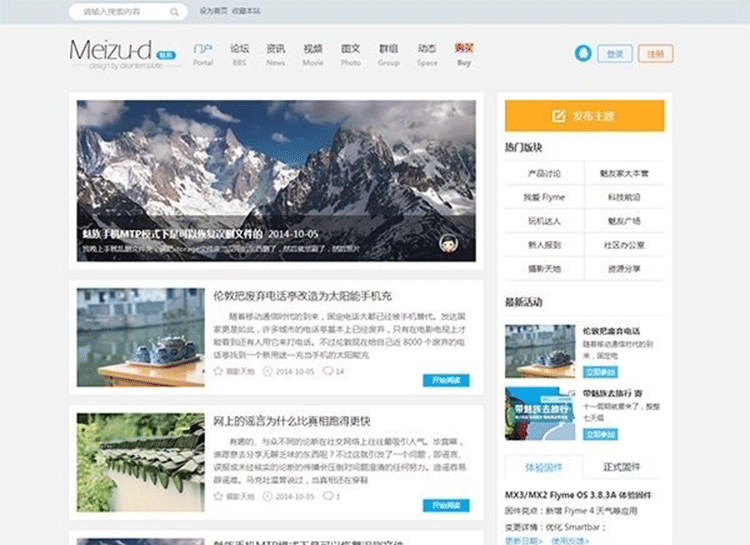750x545 pixels.
Task: Click the orange 发布主题 post button
Action: (585, 115)
